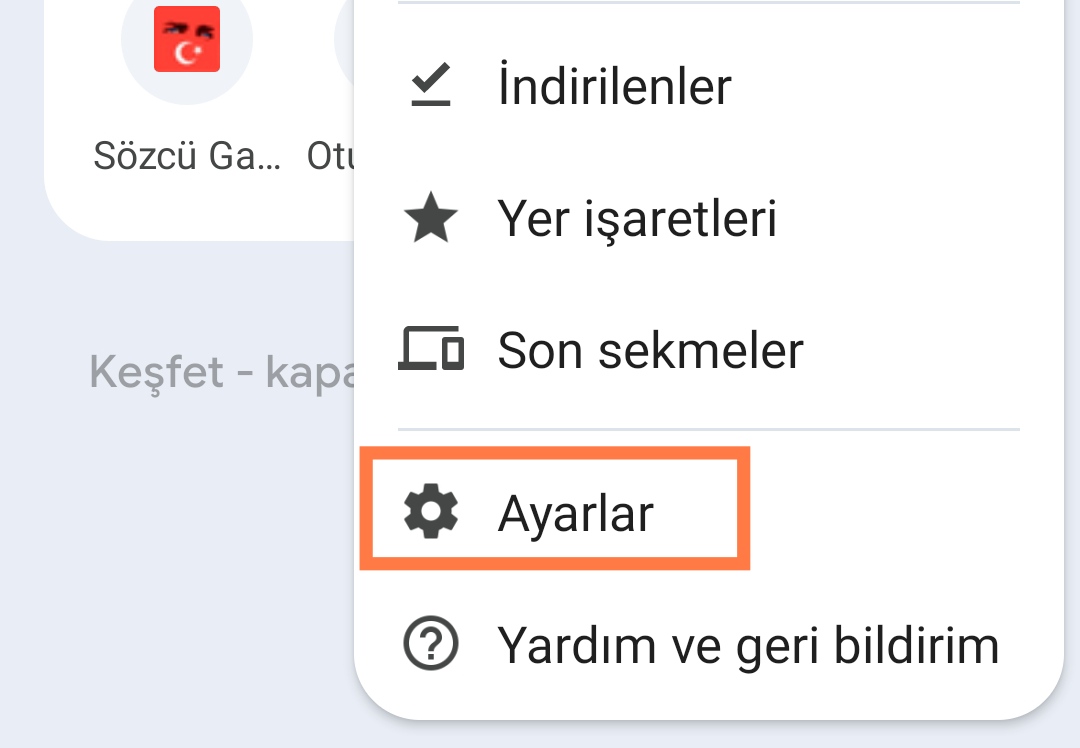Tap the Yer işaretleri star icon
This screenshot has width=1080, height=748.
point(430,219)
